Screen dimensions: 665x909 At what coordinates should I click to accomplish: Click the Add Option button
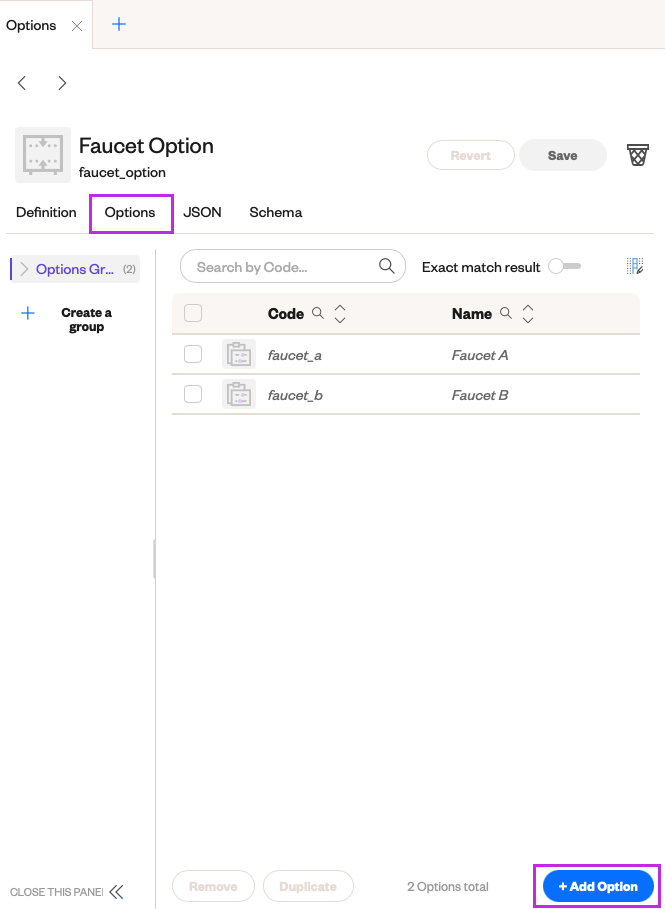(598, 886)
